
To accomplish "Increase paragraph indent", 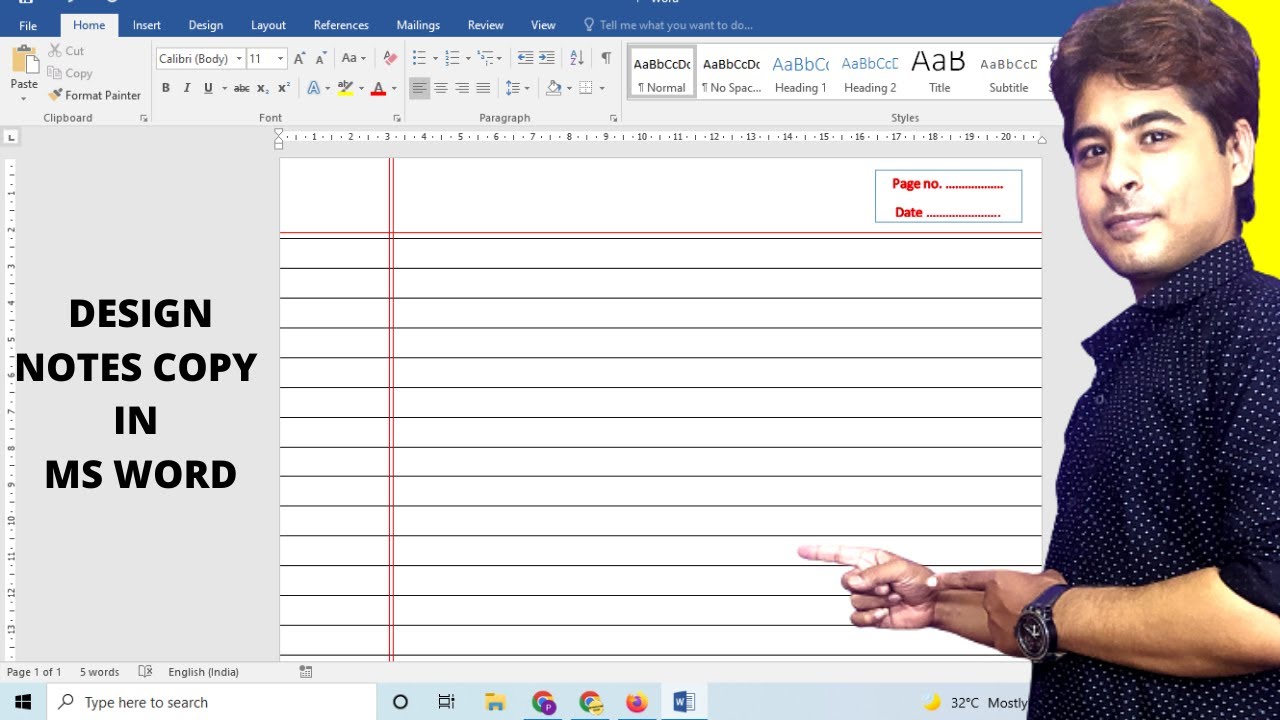I will (x=547, y=58).
